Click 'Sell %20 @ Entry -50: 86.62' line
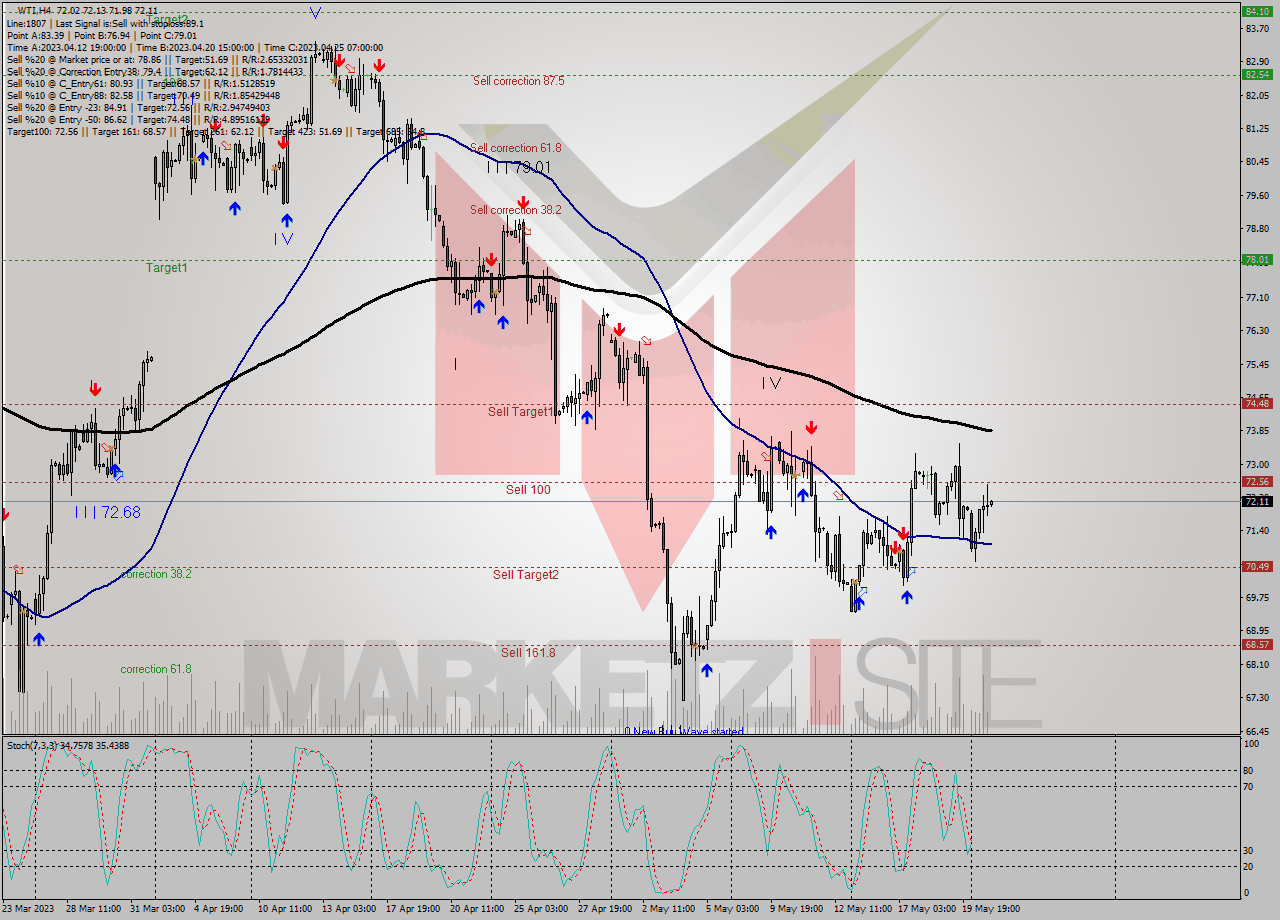 point(138,119)
